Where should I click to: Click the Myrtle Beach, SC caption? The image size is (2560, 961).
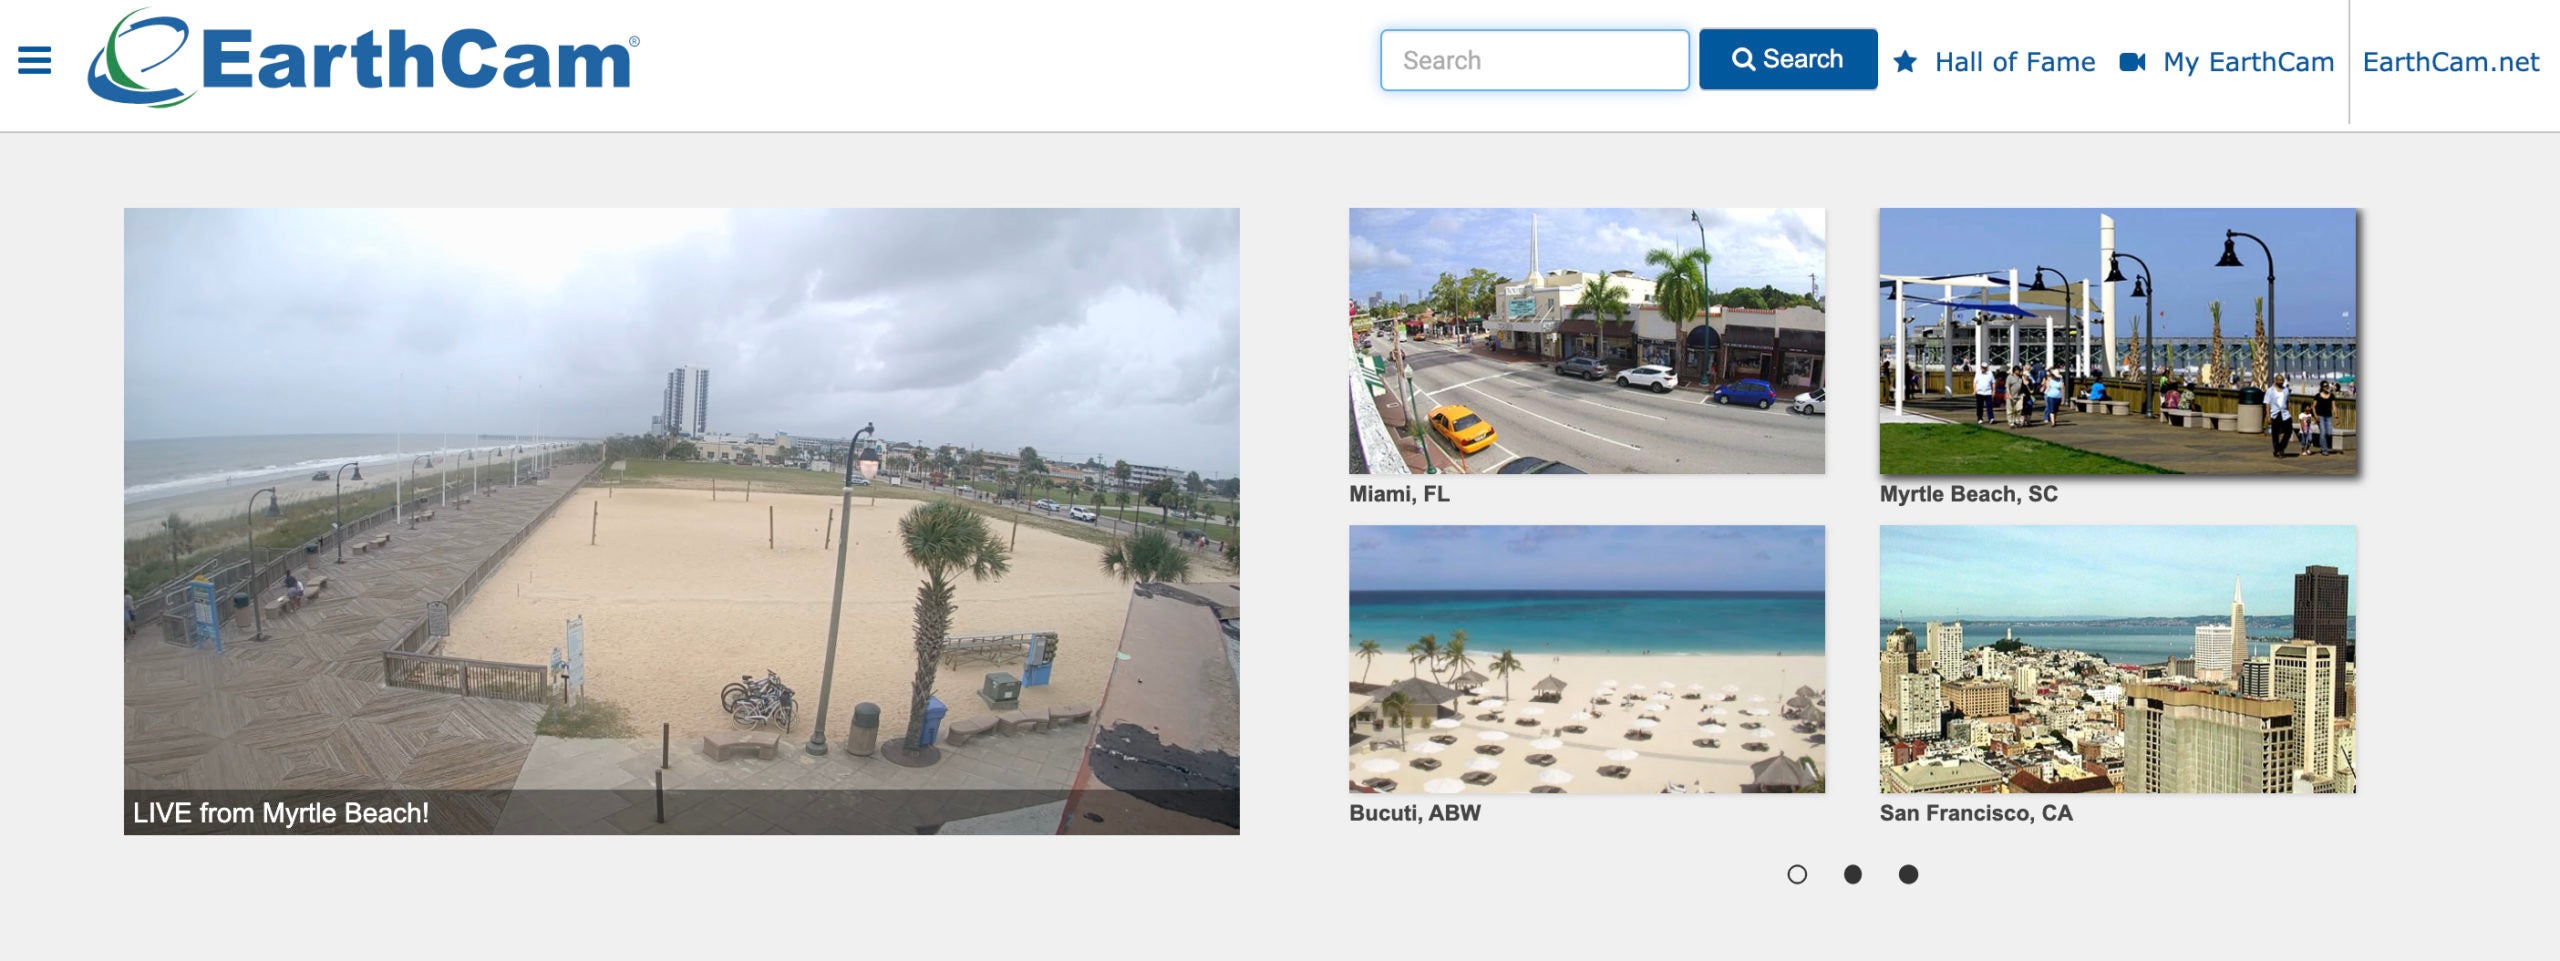click(1968, 494)
